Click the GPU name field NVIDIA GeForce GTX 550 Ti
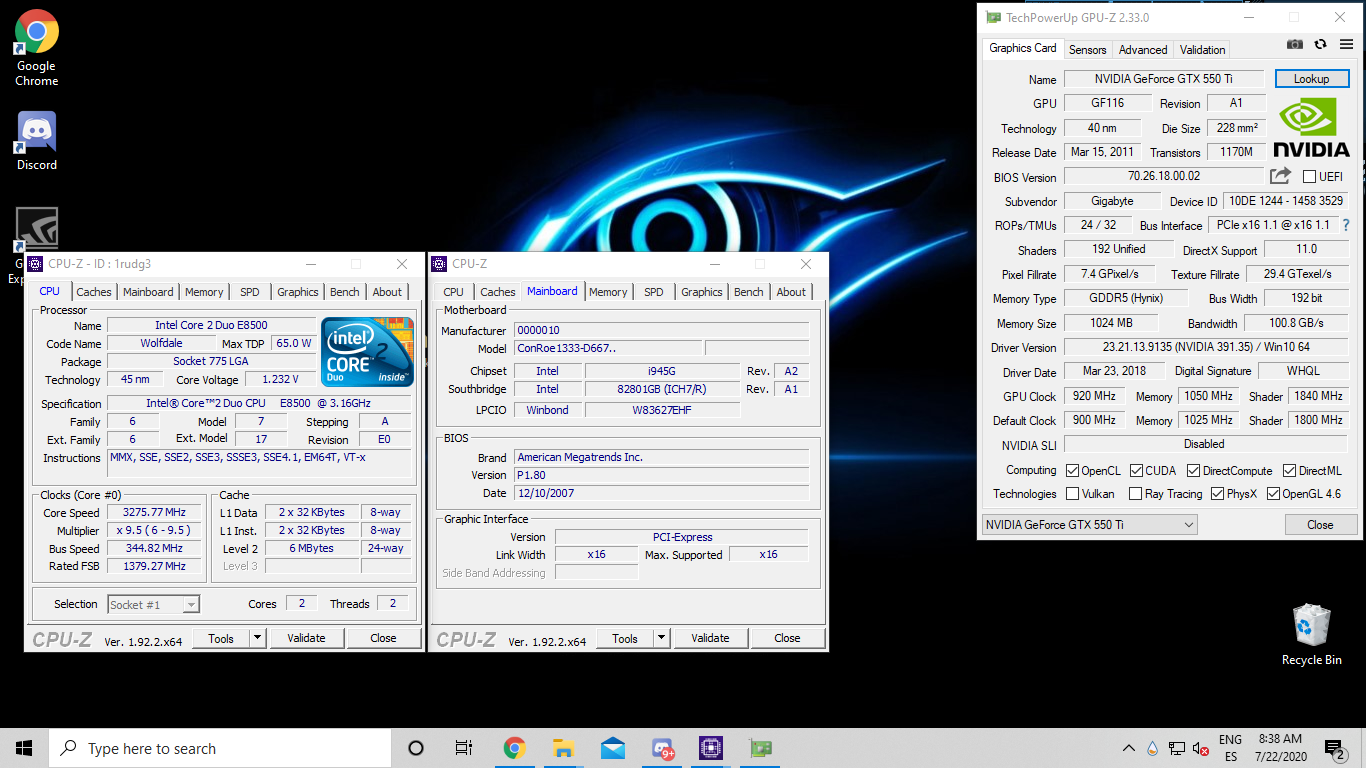 (x=1164, y=79)
